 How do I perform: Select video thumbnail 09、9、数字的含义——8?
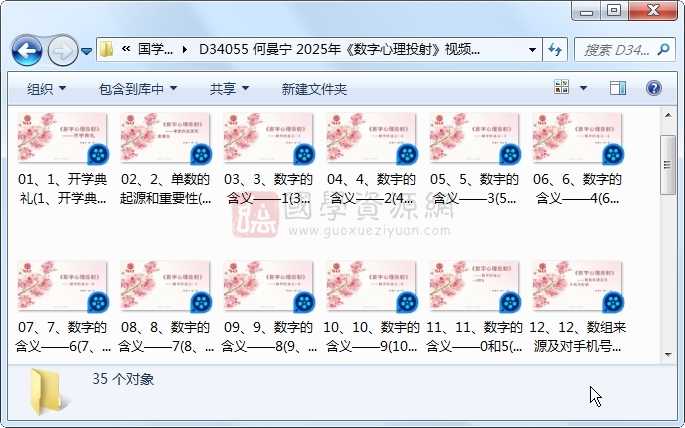(268, 286)
